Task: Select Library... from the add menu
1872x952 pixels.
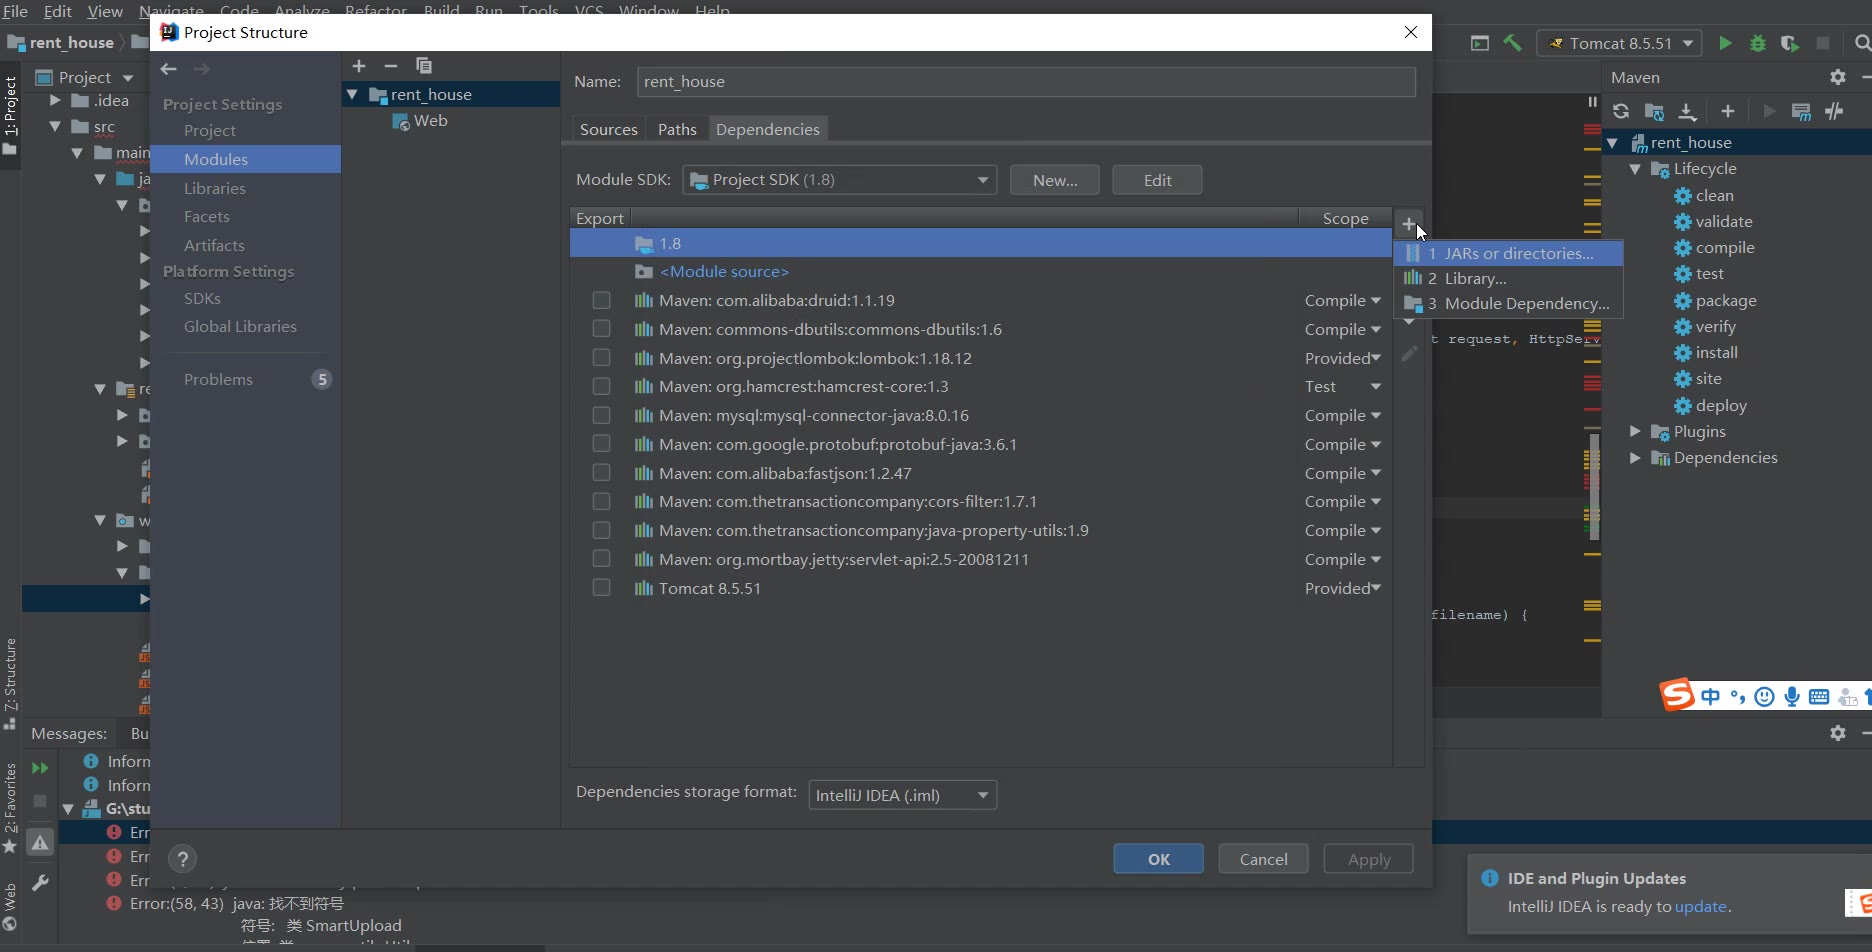Action: [x=1508, y=278]
